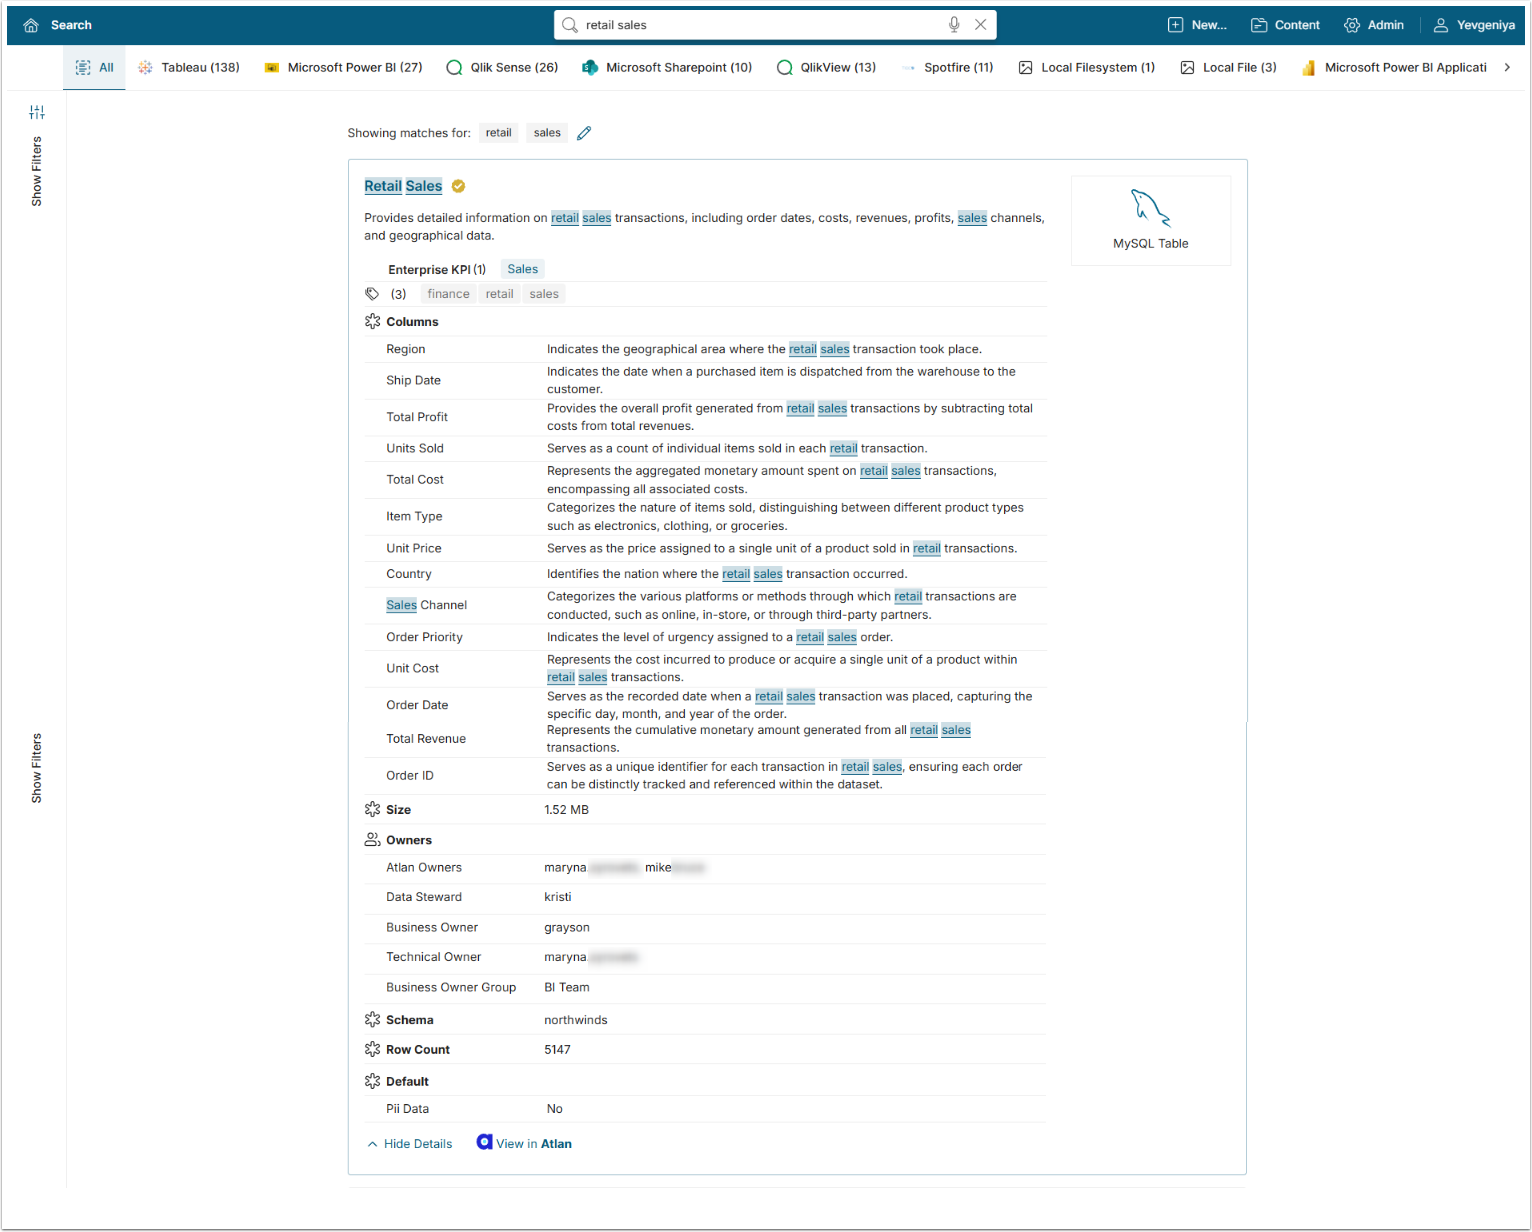Select the 'retail' tag
The width and height of the screenshot is (1532, 1232).
500,294
